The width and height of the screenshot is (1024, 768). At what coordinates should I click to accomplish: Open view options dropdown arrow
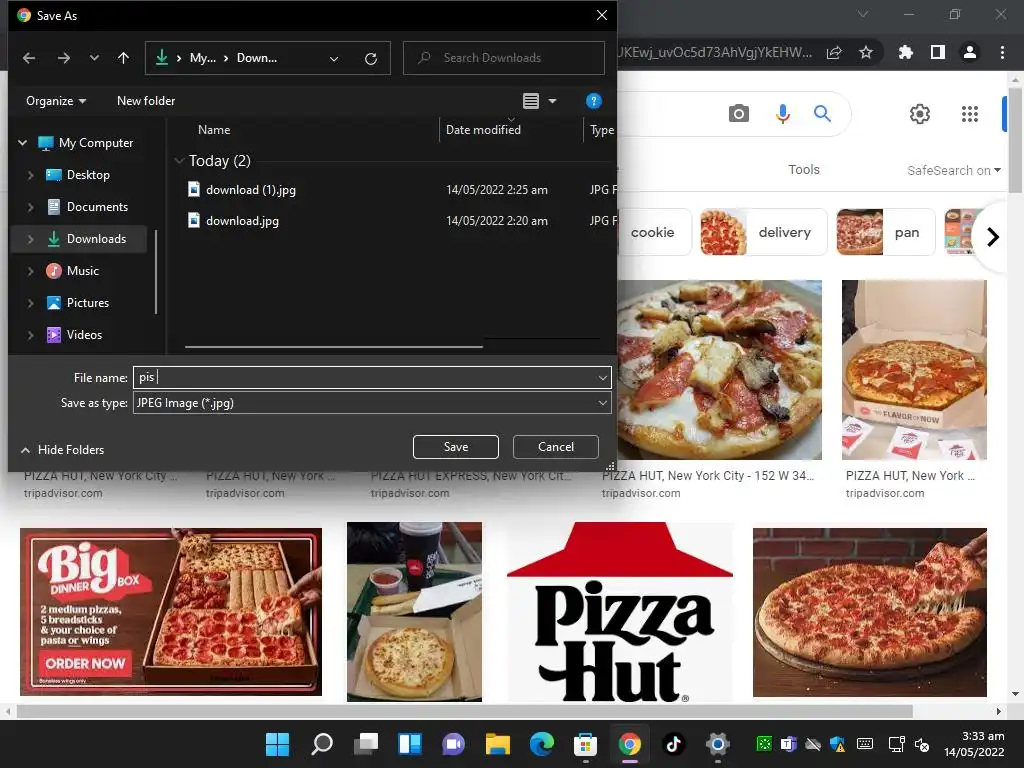tap(552, 101)
